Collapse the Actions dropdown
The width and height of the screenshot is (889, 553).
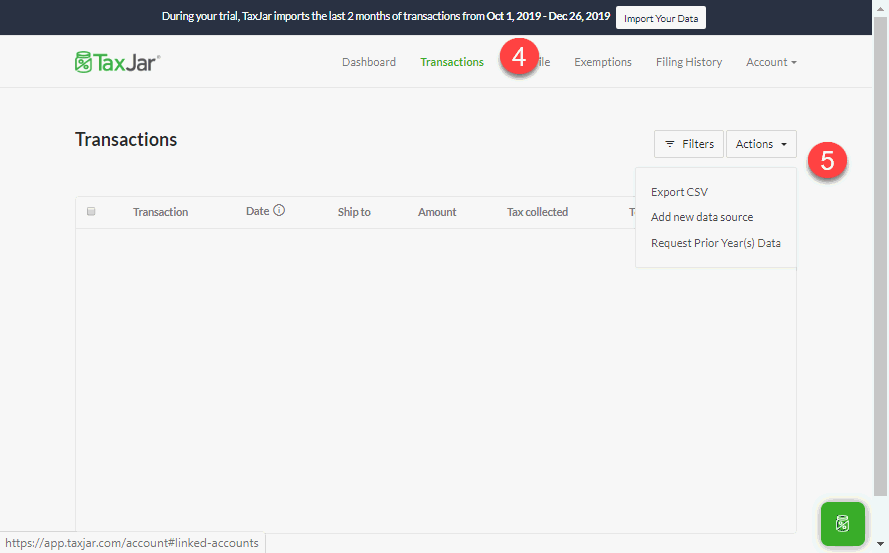pos(761,144)
